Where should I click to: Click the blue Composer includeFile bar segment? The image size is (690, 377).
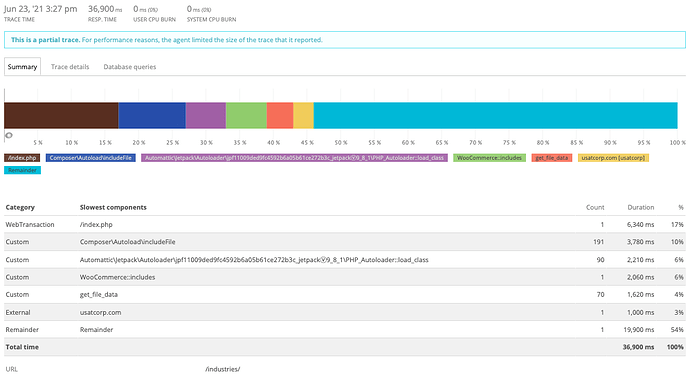click(152, 115)
